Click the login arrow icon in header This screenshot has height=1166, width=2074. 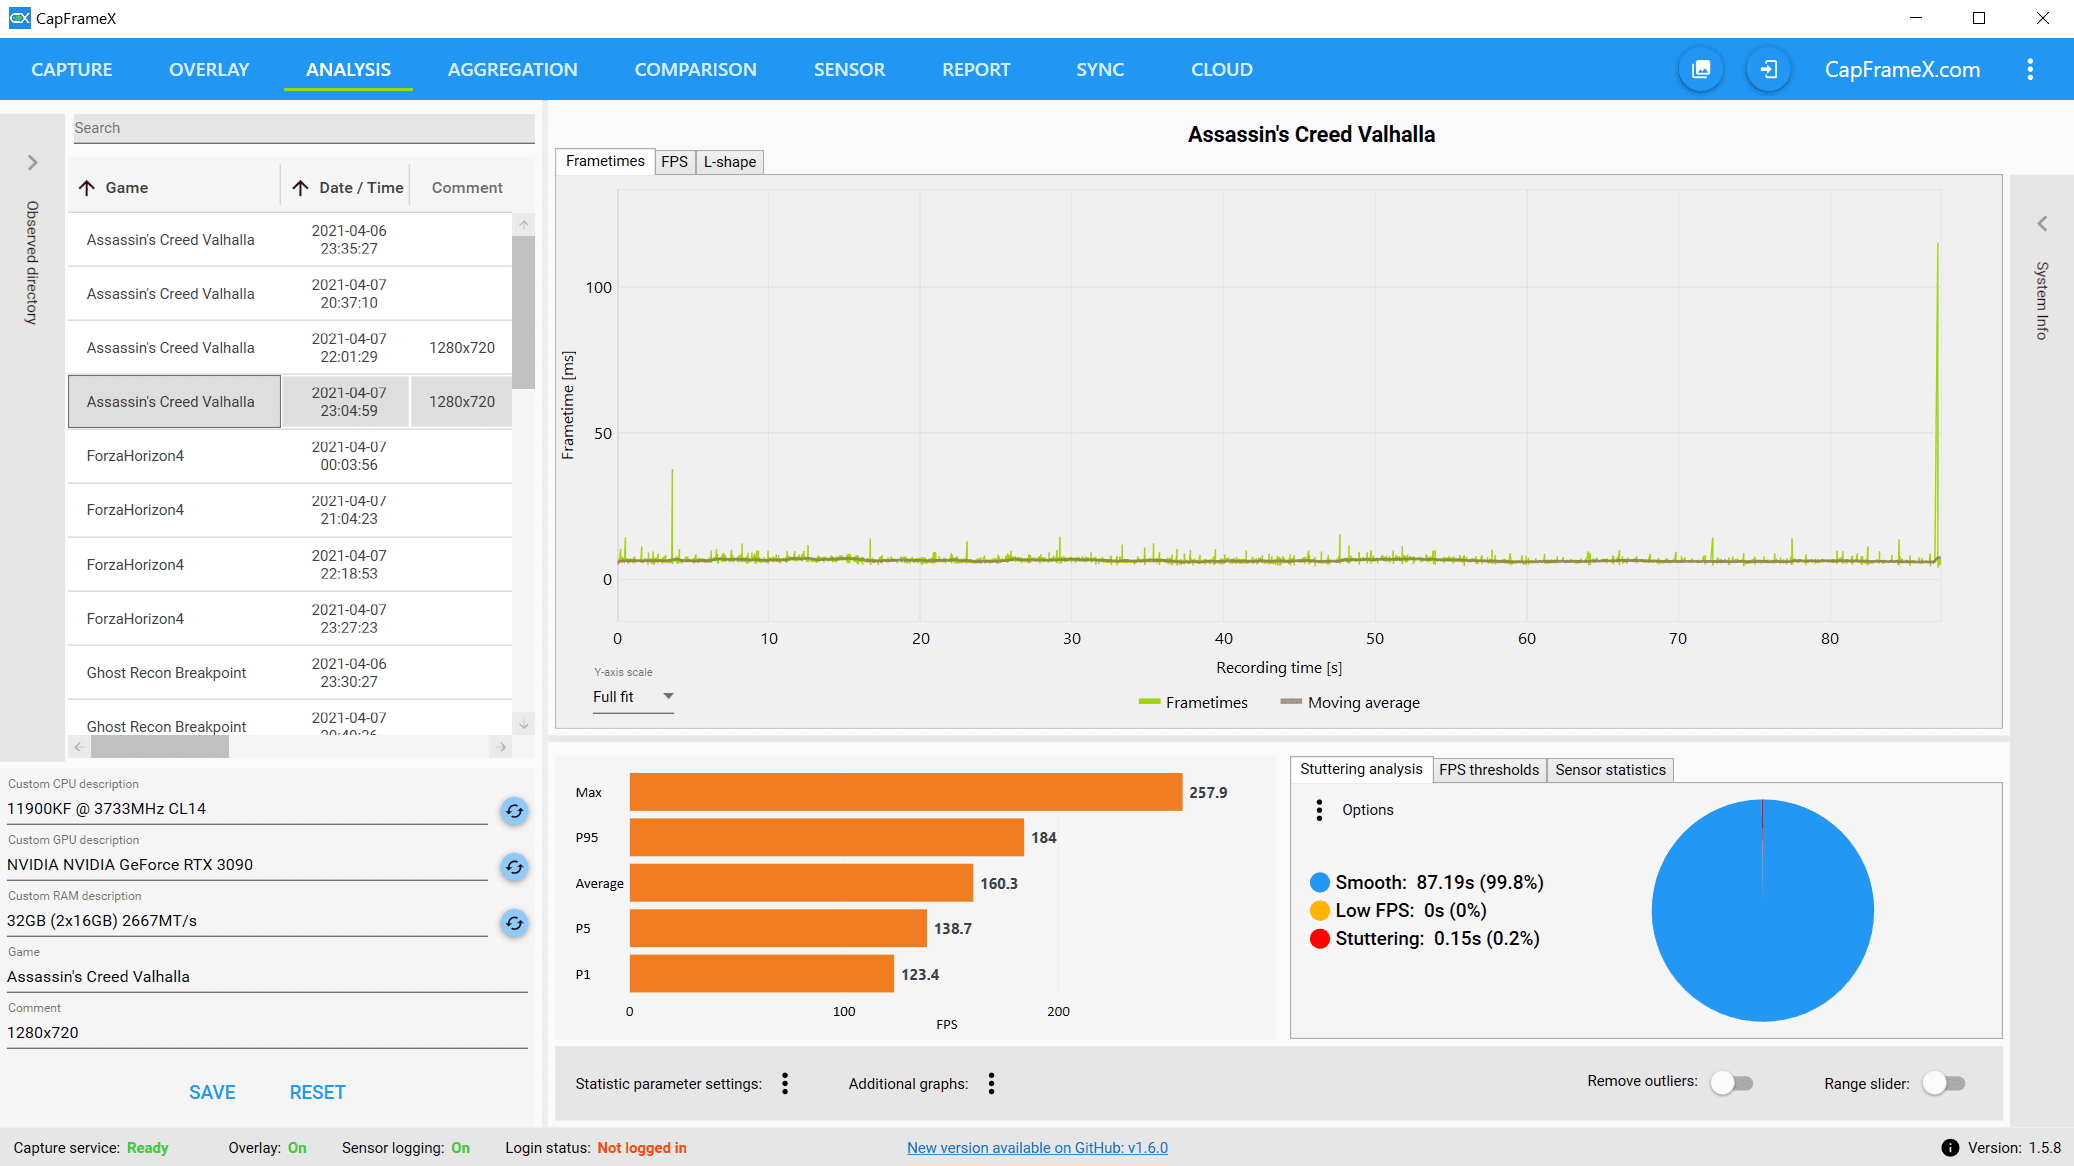coord(1768,70)
